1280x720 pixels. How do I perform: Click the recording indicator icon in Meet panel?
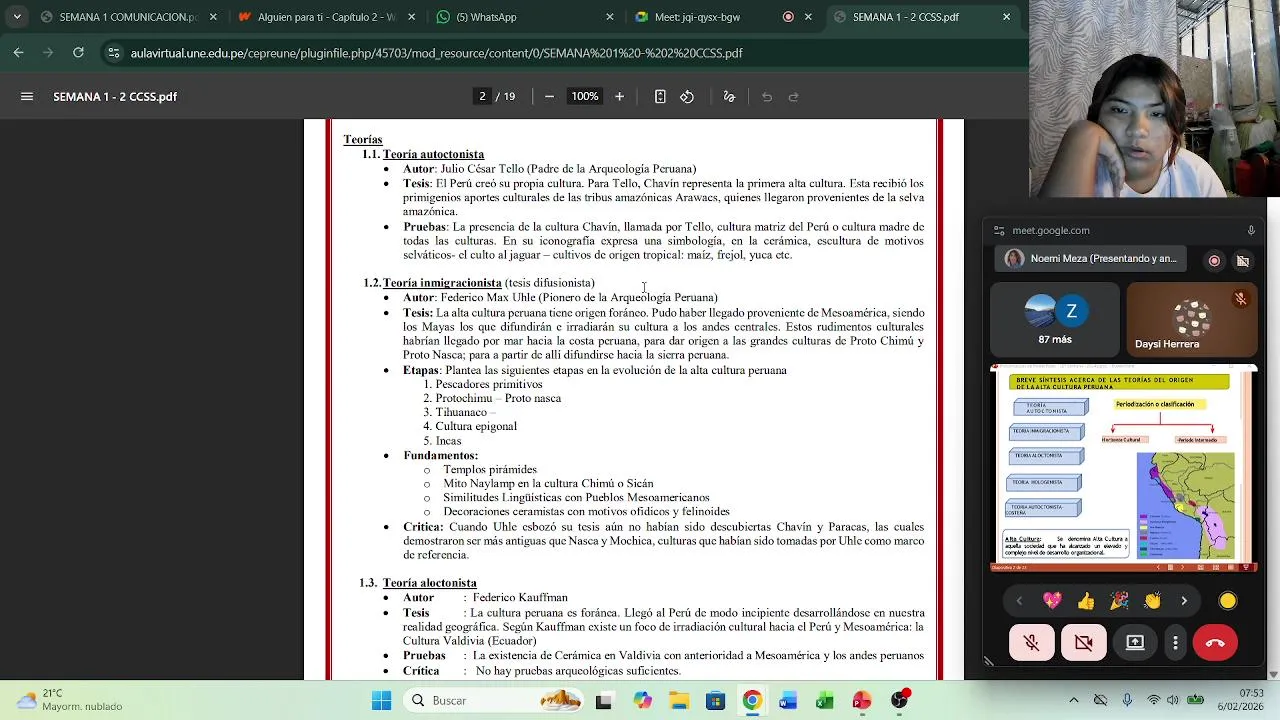[x=1214, y=260]
